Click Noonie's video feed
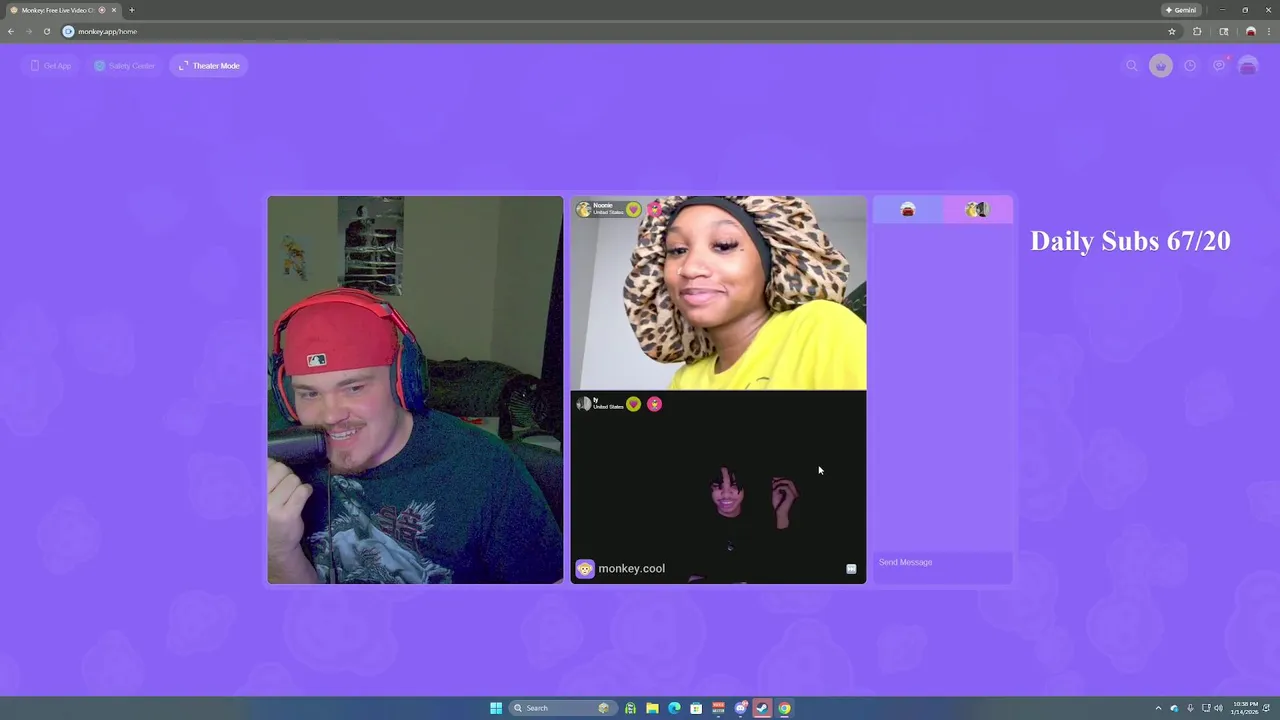 pos(718,292)
